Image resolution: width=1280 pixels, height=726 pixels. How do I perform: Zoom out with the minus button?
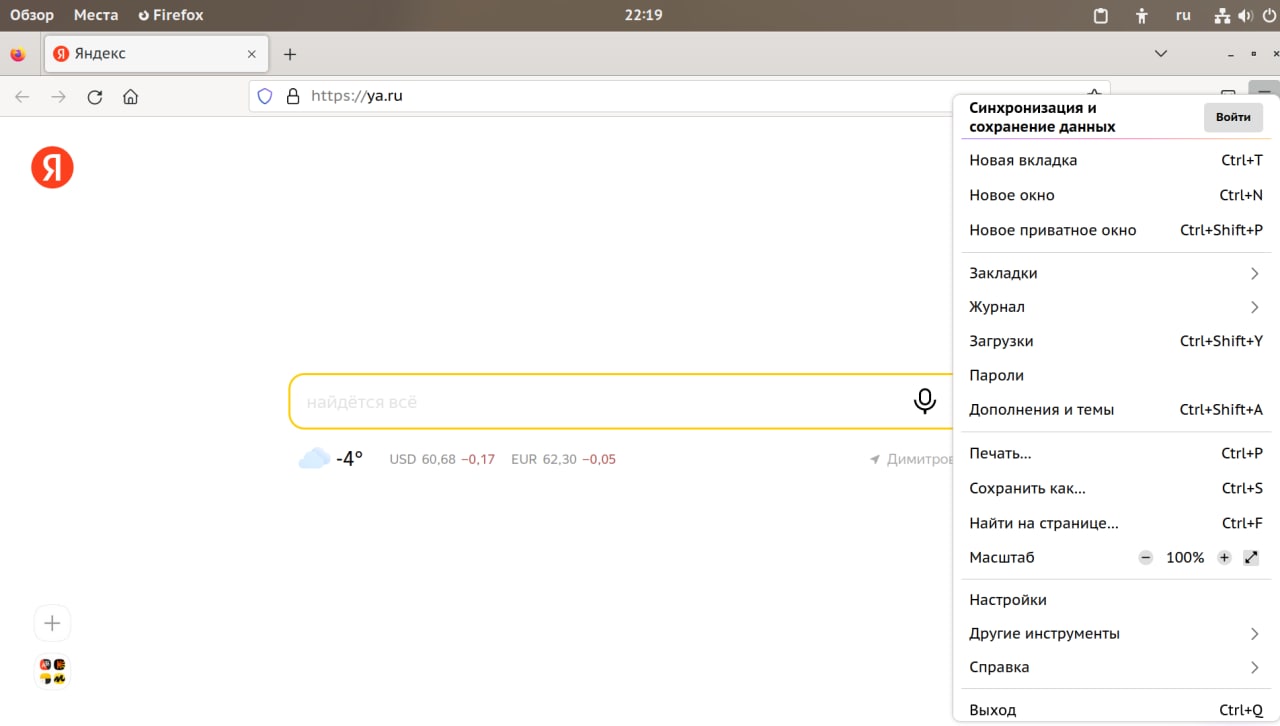click(x=1146, y=558)
